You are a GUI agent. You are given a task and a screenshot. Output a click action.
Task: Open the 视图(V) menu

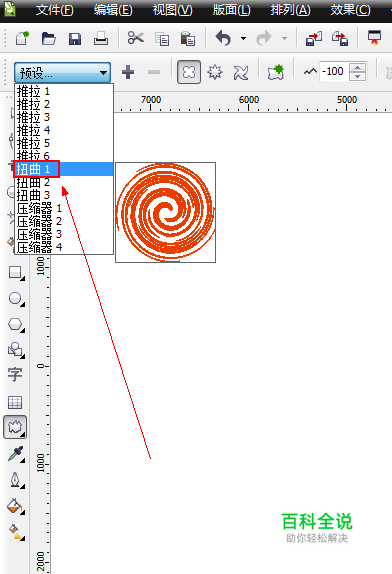tap(172, 10)
